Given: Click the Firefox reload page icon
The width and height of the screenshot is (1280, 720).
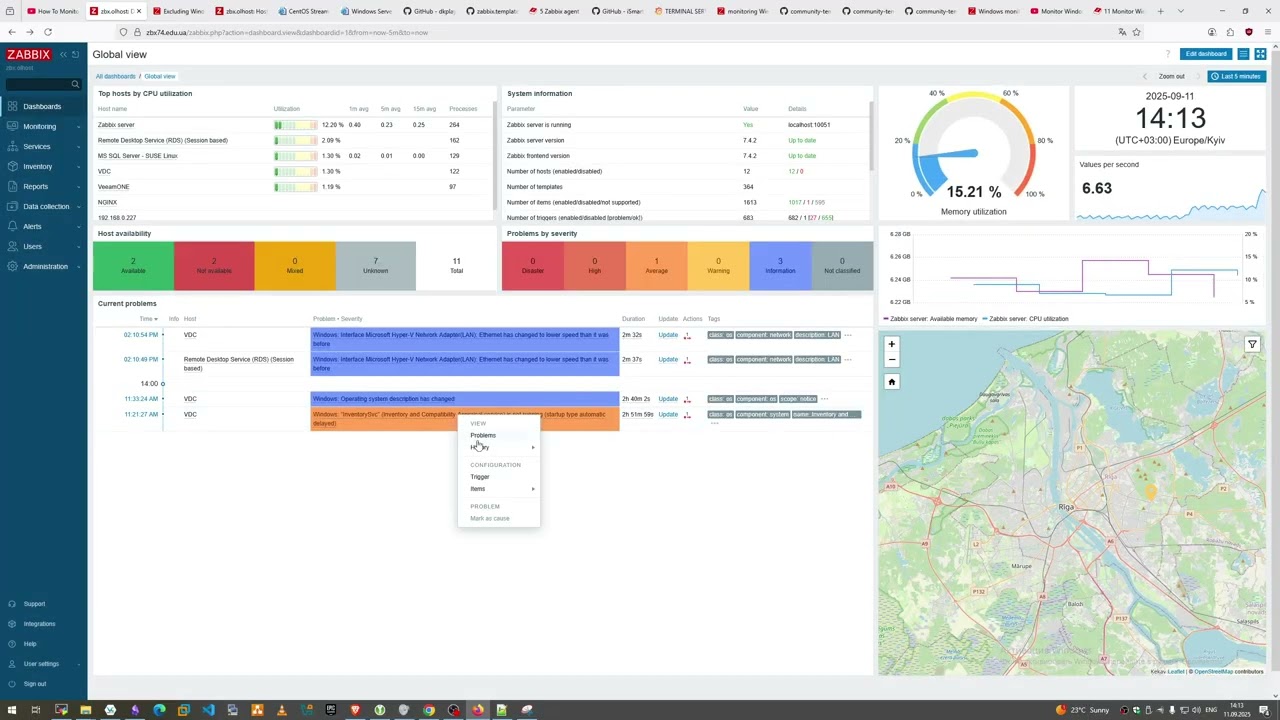Looking at the screenshot, I should (x=47, y=32).
